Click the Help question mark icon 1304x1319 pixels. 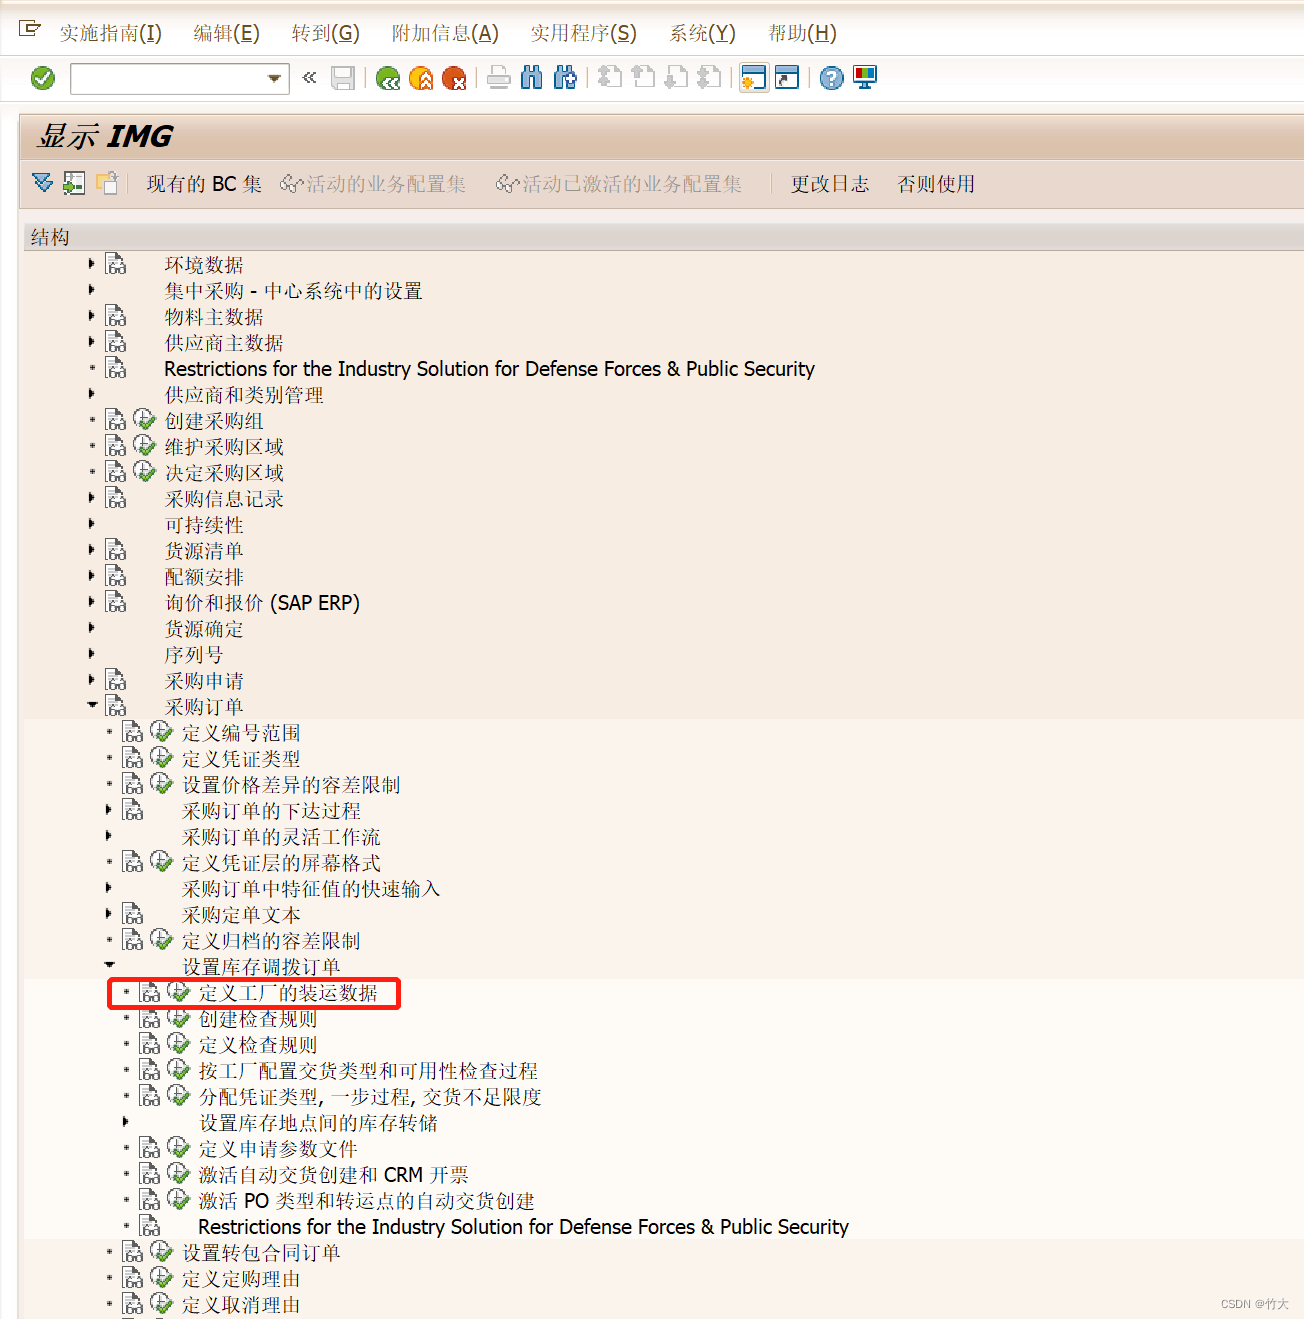coord(830,78)
